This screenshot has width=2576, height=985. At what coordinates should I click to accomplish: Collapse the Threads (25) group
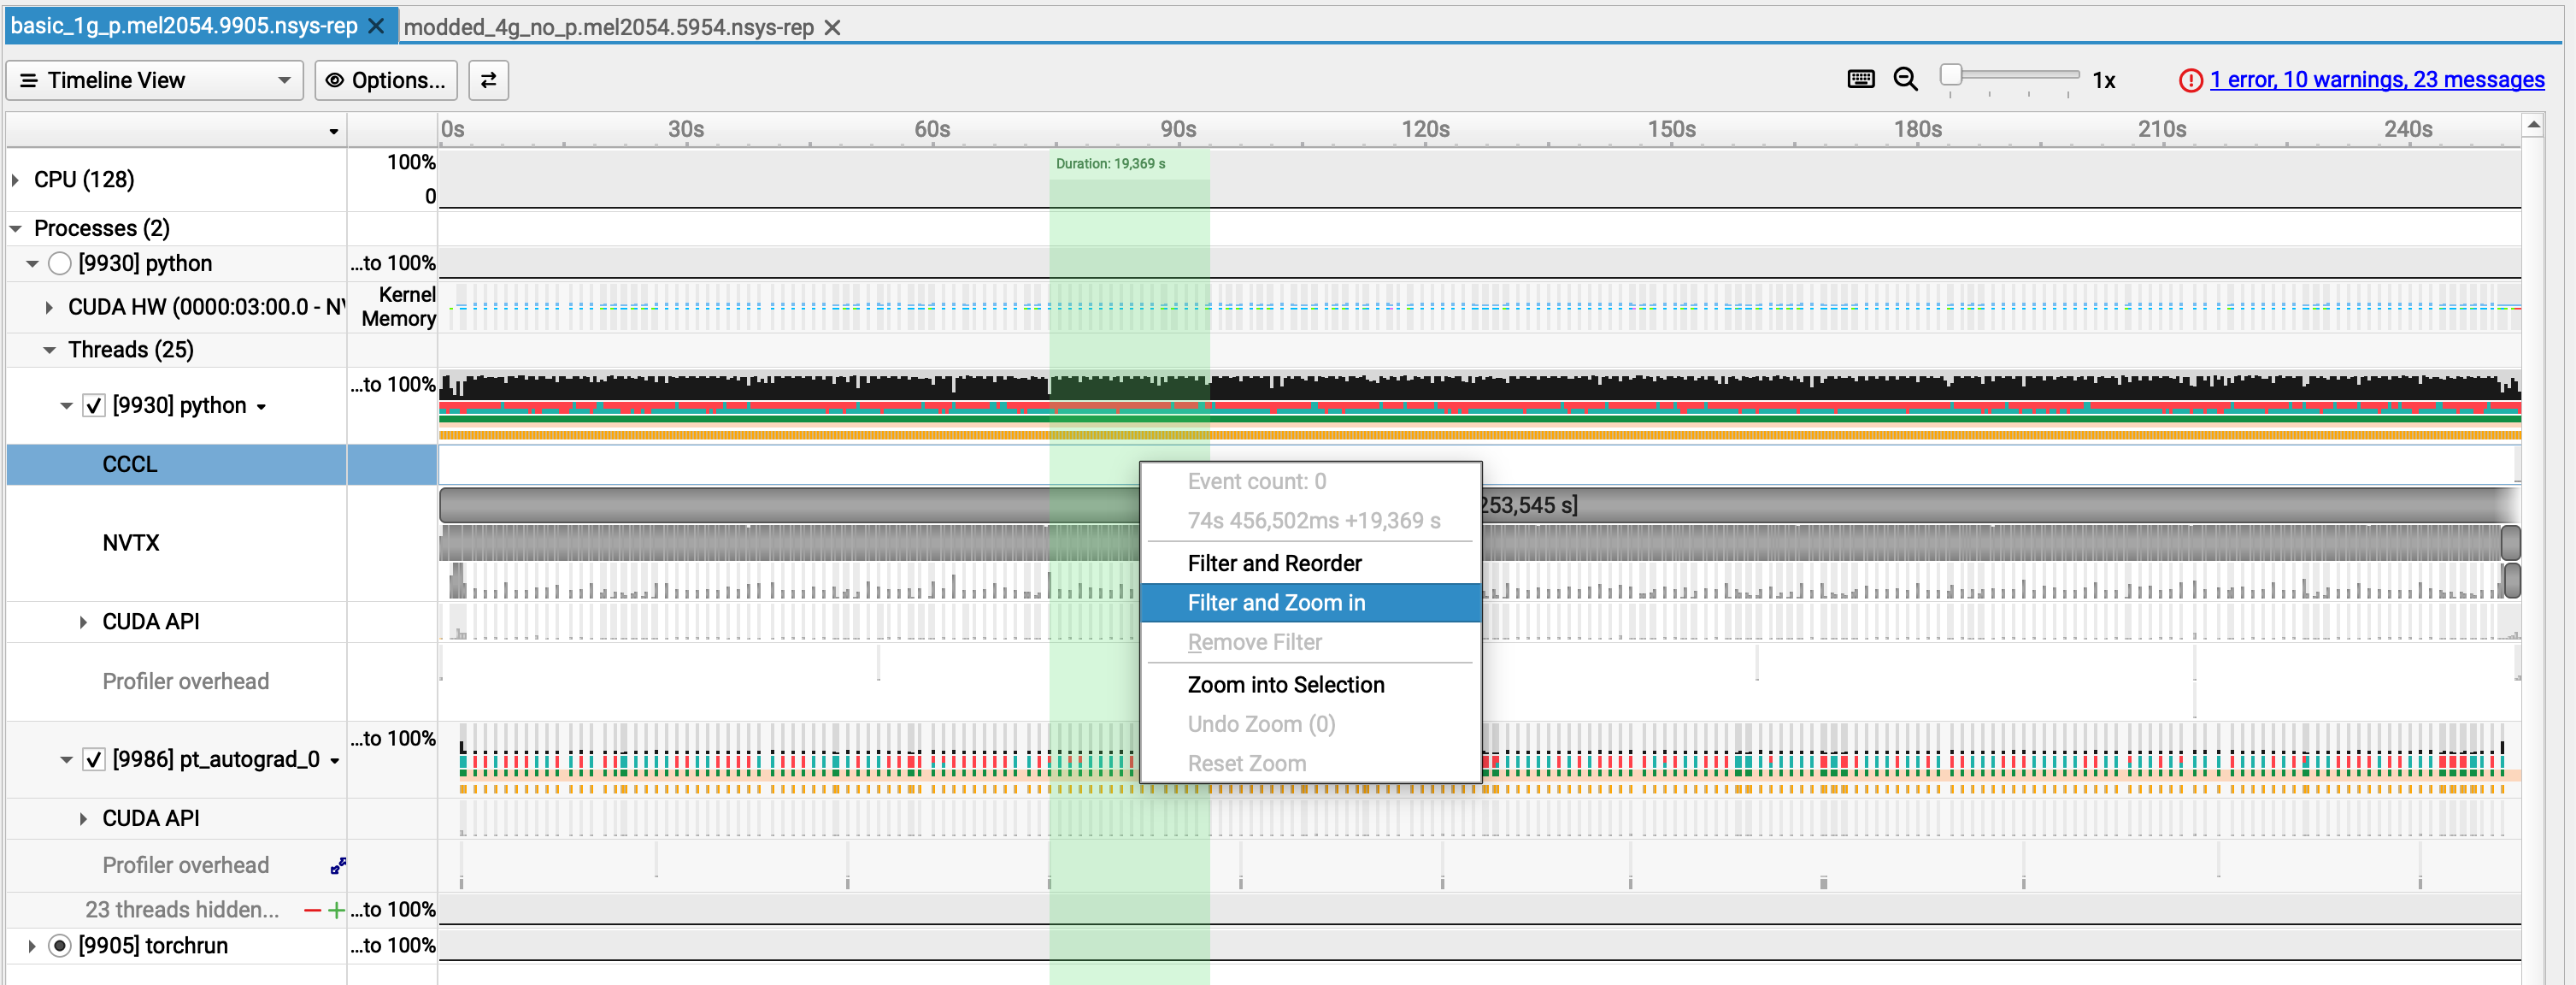tap(49, 350)
